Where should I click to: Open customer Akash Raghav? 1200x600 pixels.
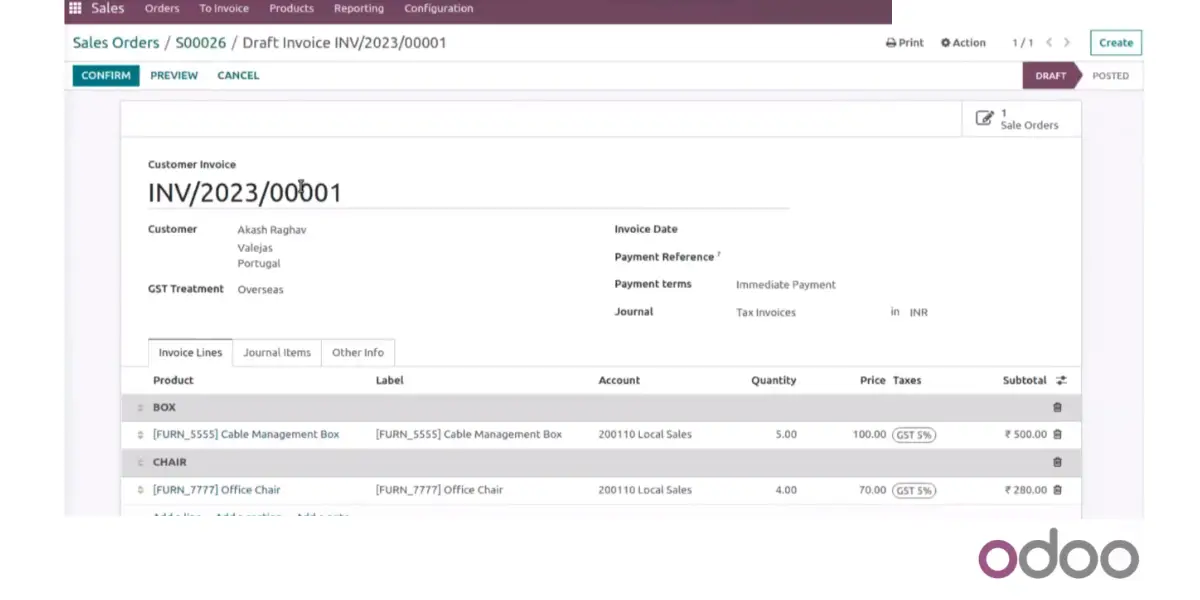click(x=272, y=230)
